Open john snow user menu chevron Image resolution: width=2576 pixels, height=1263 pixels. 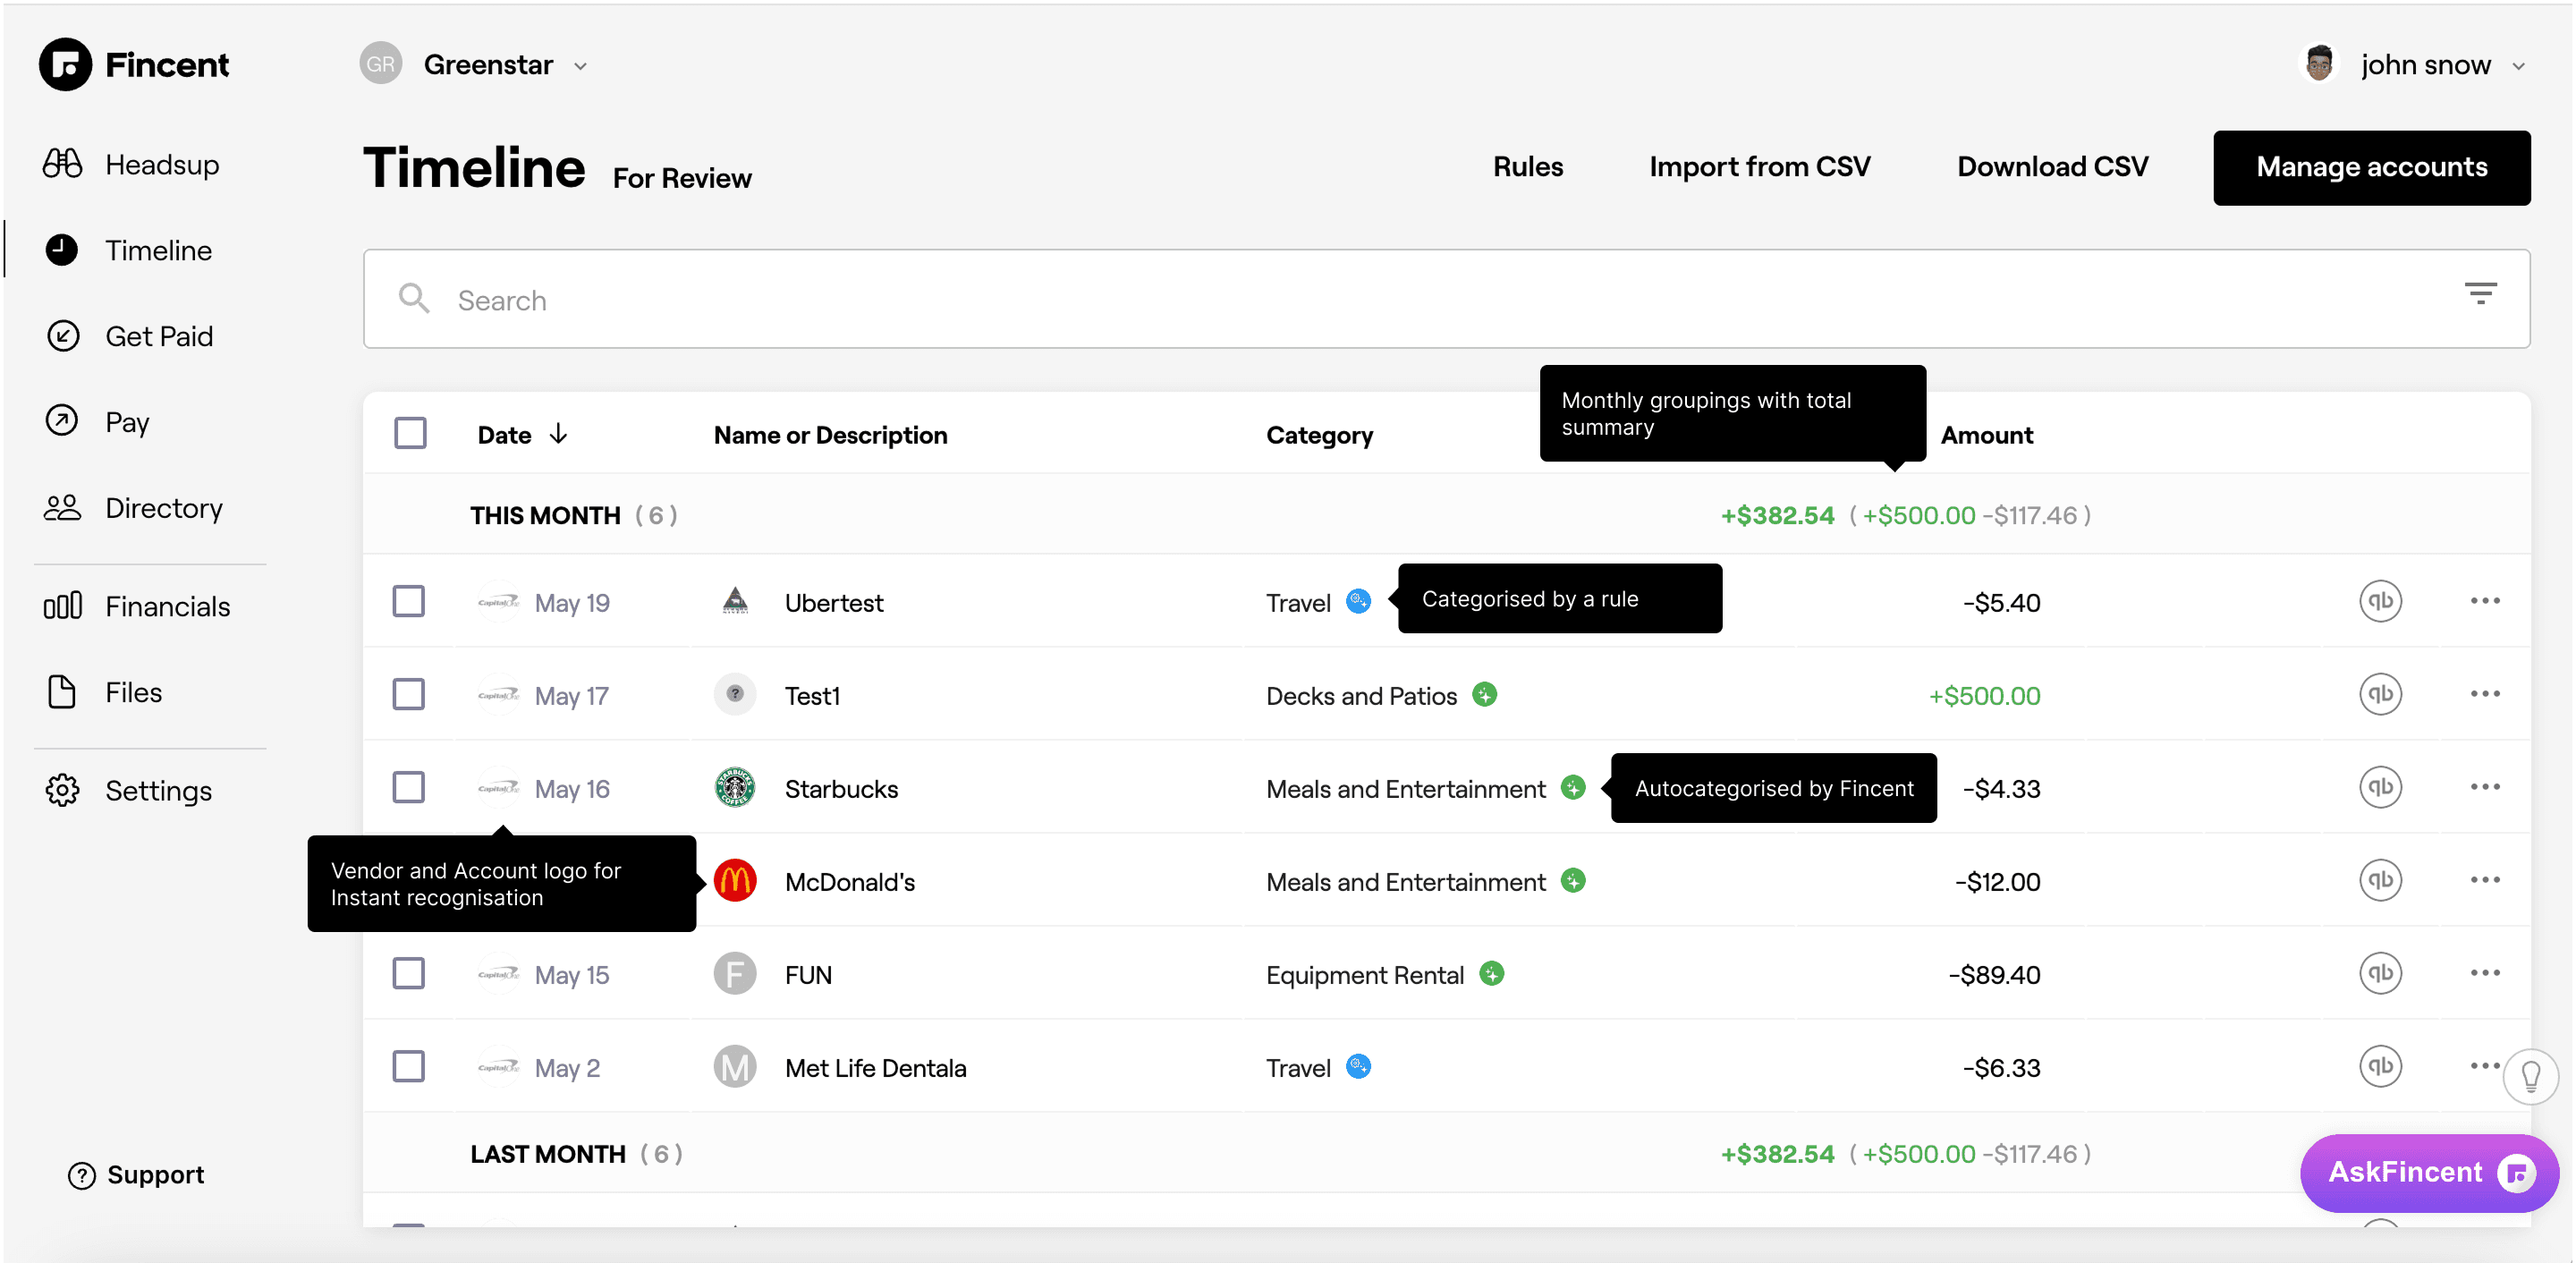click(x=2518, y=67)
